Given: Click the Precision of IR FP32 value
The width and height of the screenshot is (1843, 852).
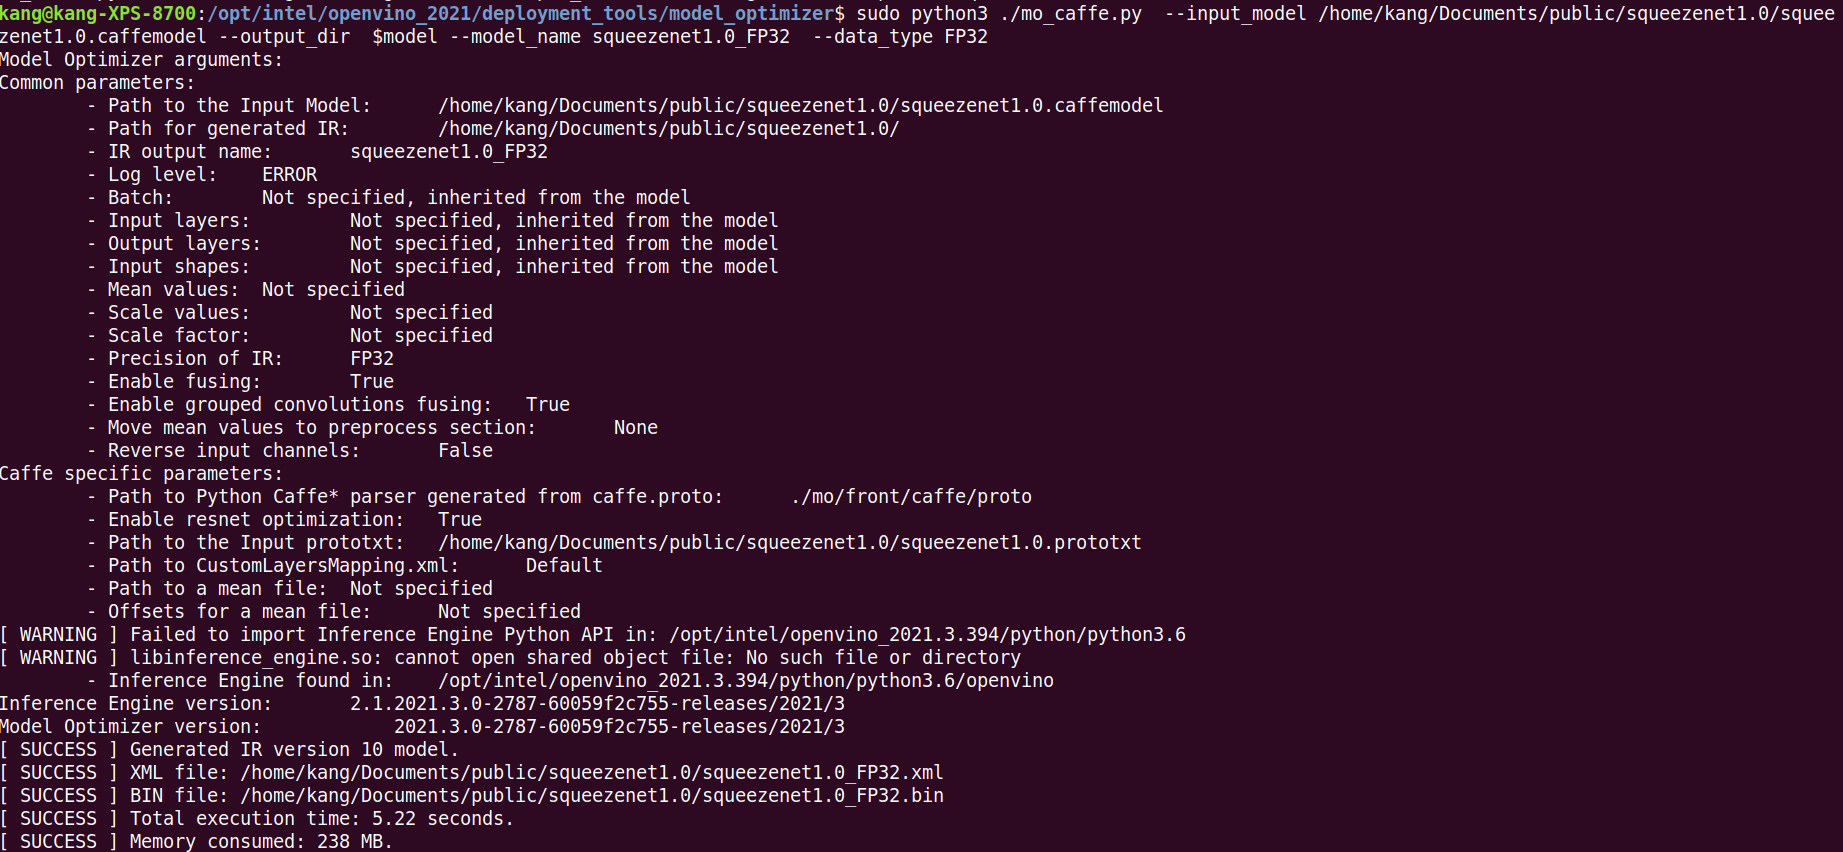Looking at the screenshot, I should click(x=372, y=358).
